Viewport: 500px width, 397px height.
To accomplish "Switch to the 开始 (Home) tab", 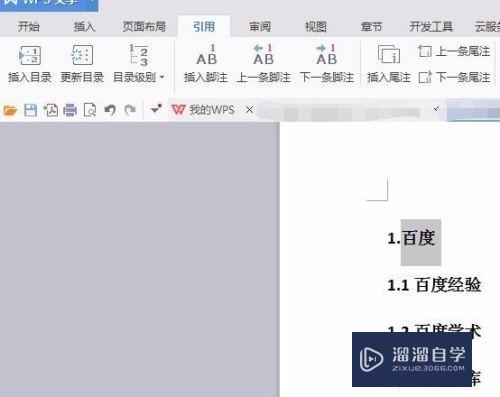I will (x=29, y=26).
